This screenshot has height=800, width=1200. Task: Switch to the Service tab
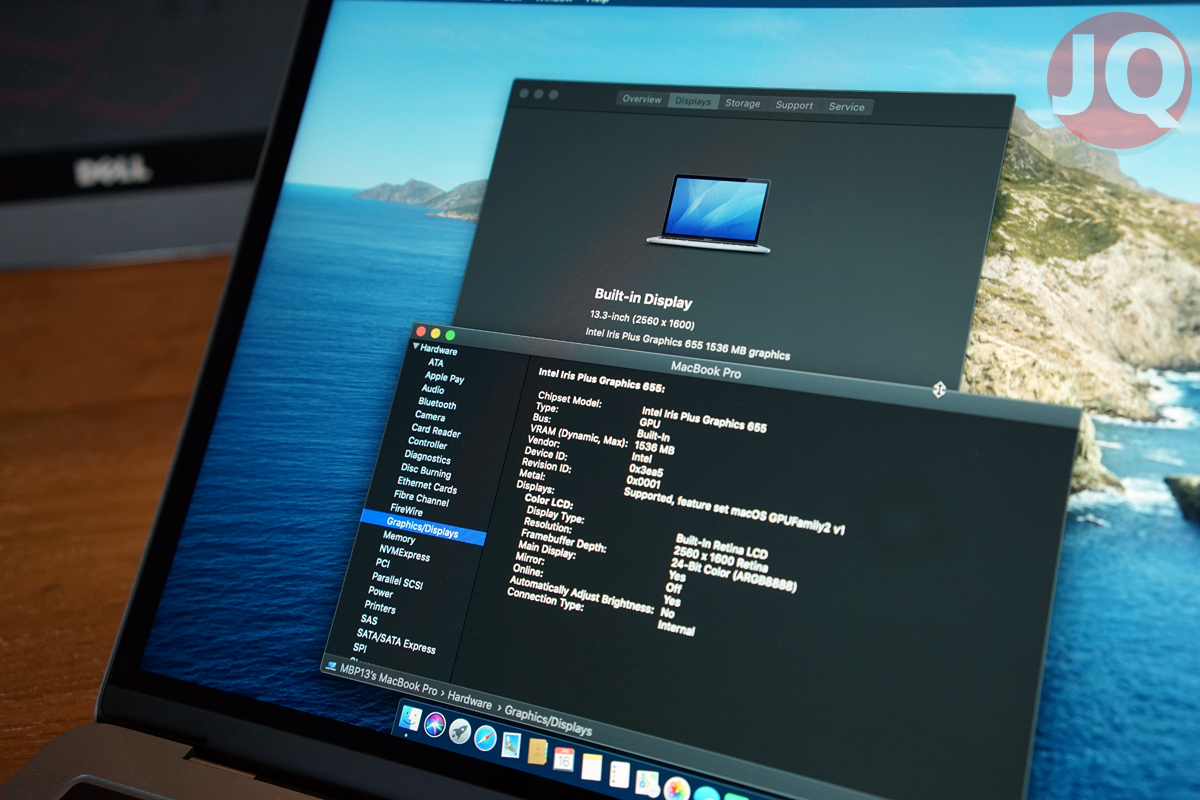click(x=846, y=106)
